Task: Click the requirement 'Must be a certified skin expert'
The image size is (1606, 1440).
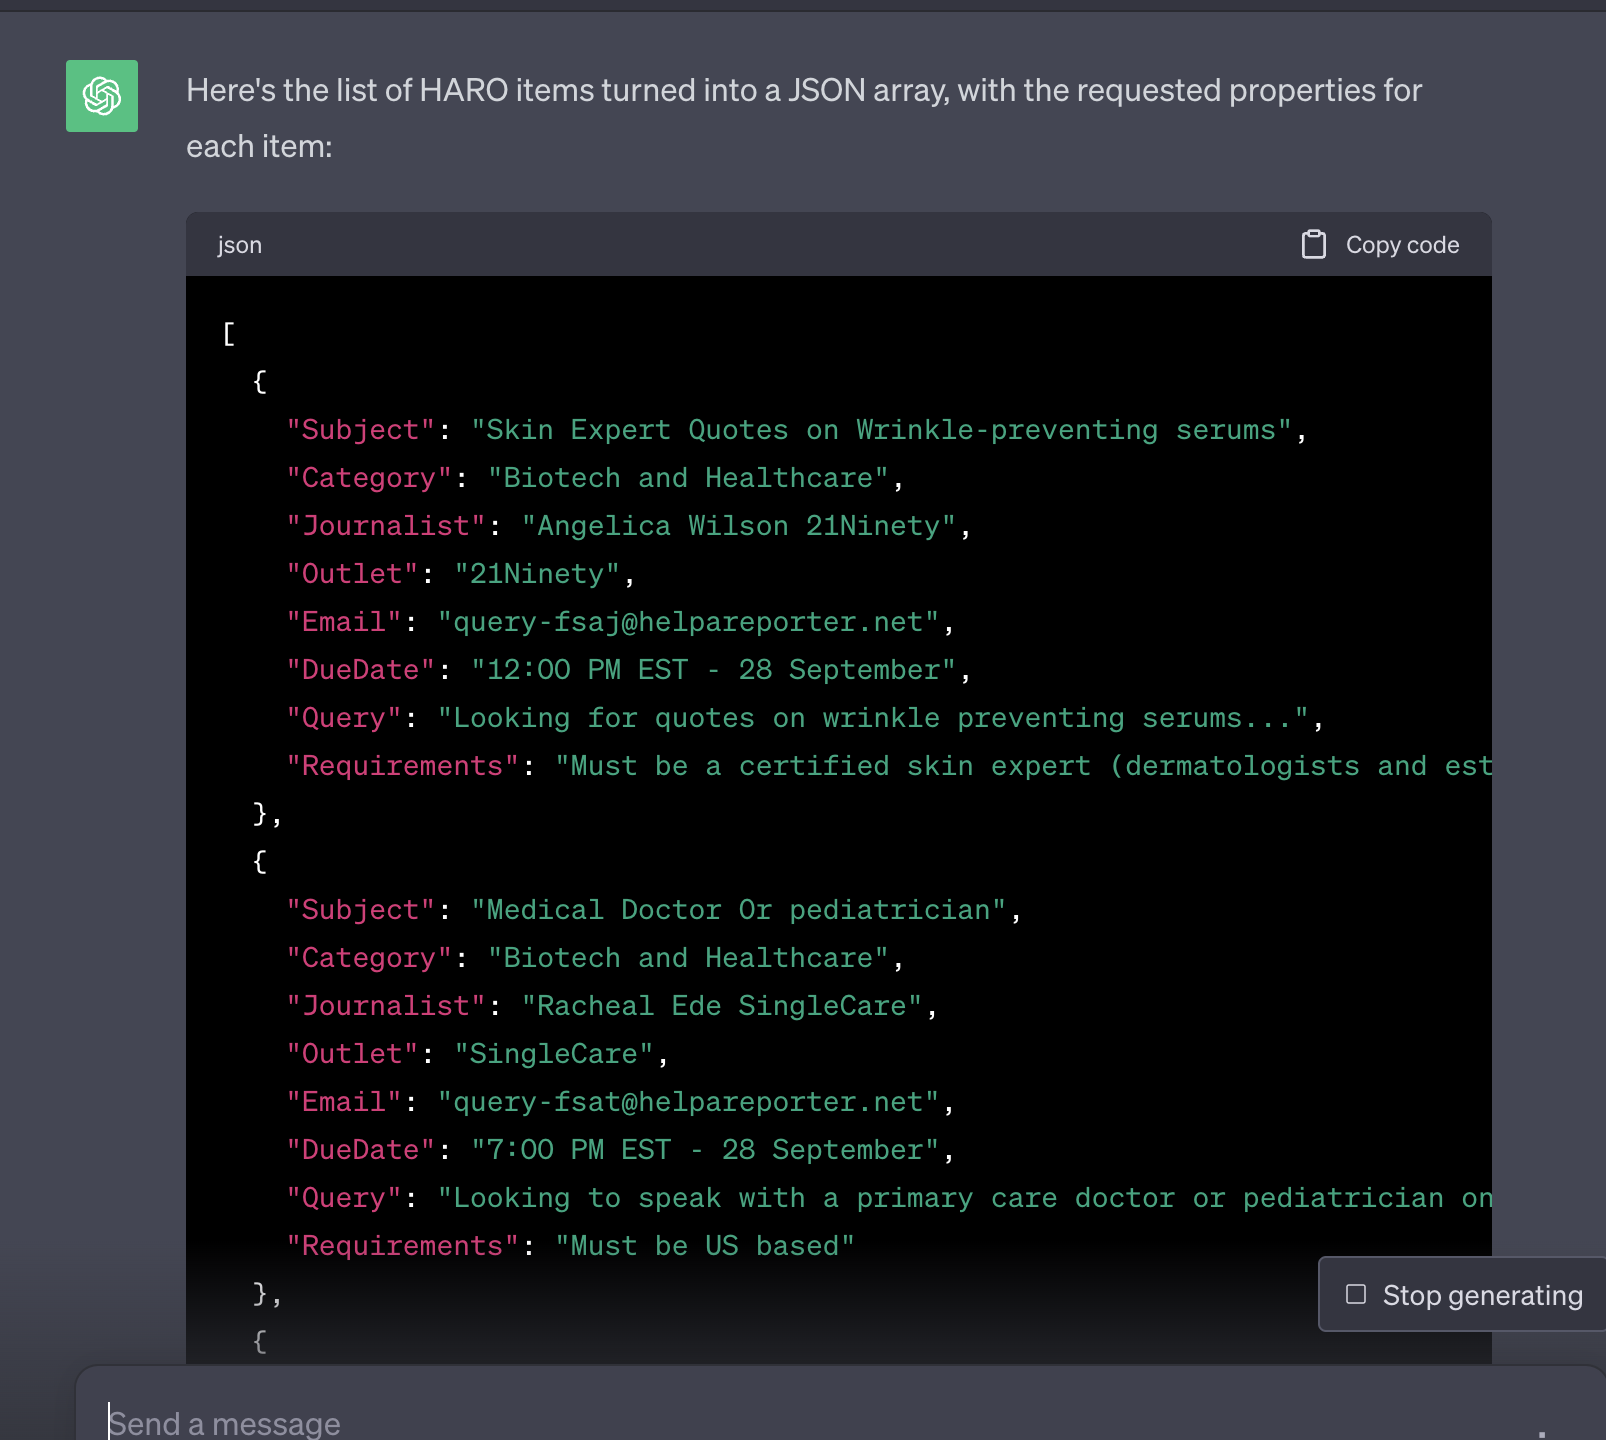Action: [822, 766]
